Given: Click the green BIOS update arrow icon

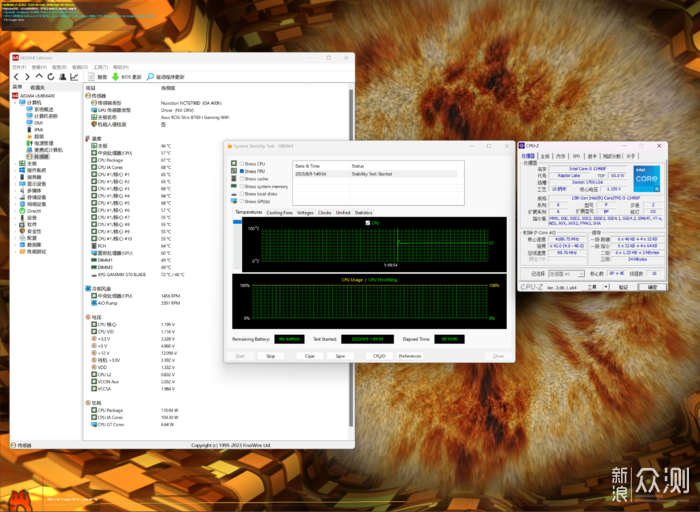Looking at the screenshot, I should click(x=115, y=77).
